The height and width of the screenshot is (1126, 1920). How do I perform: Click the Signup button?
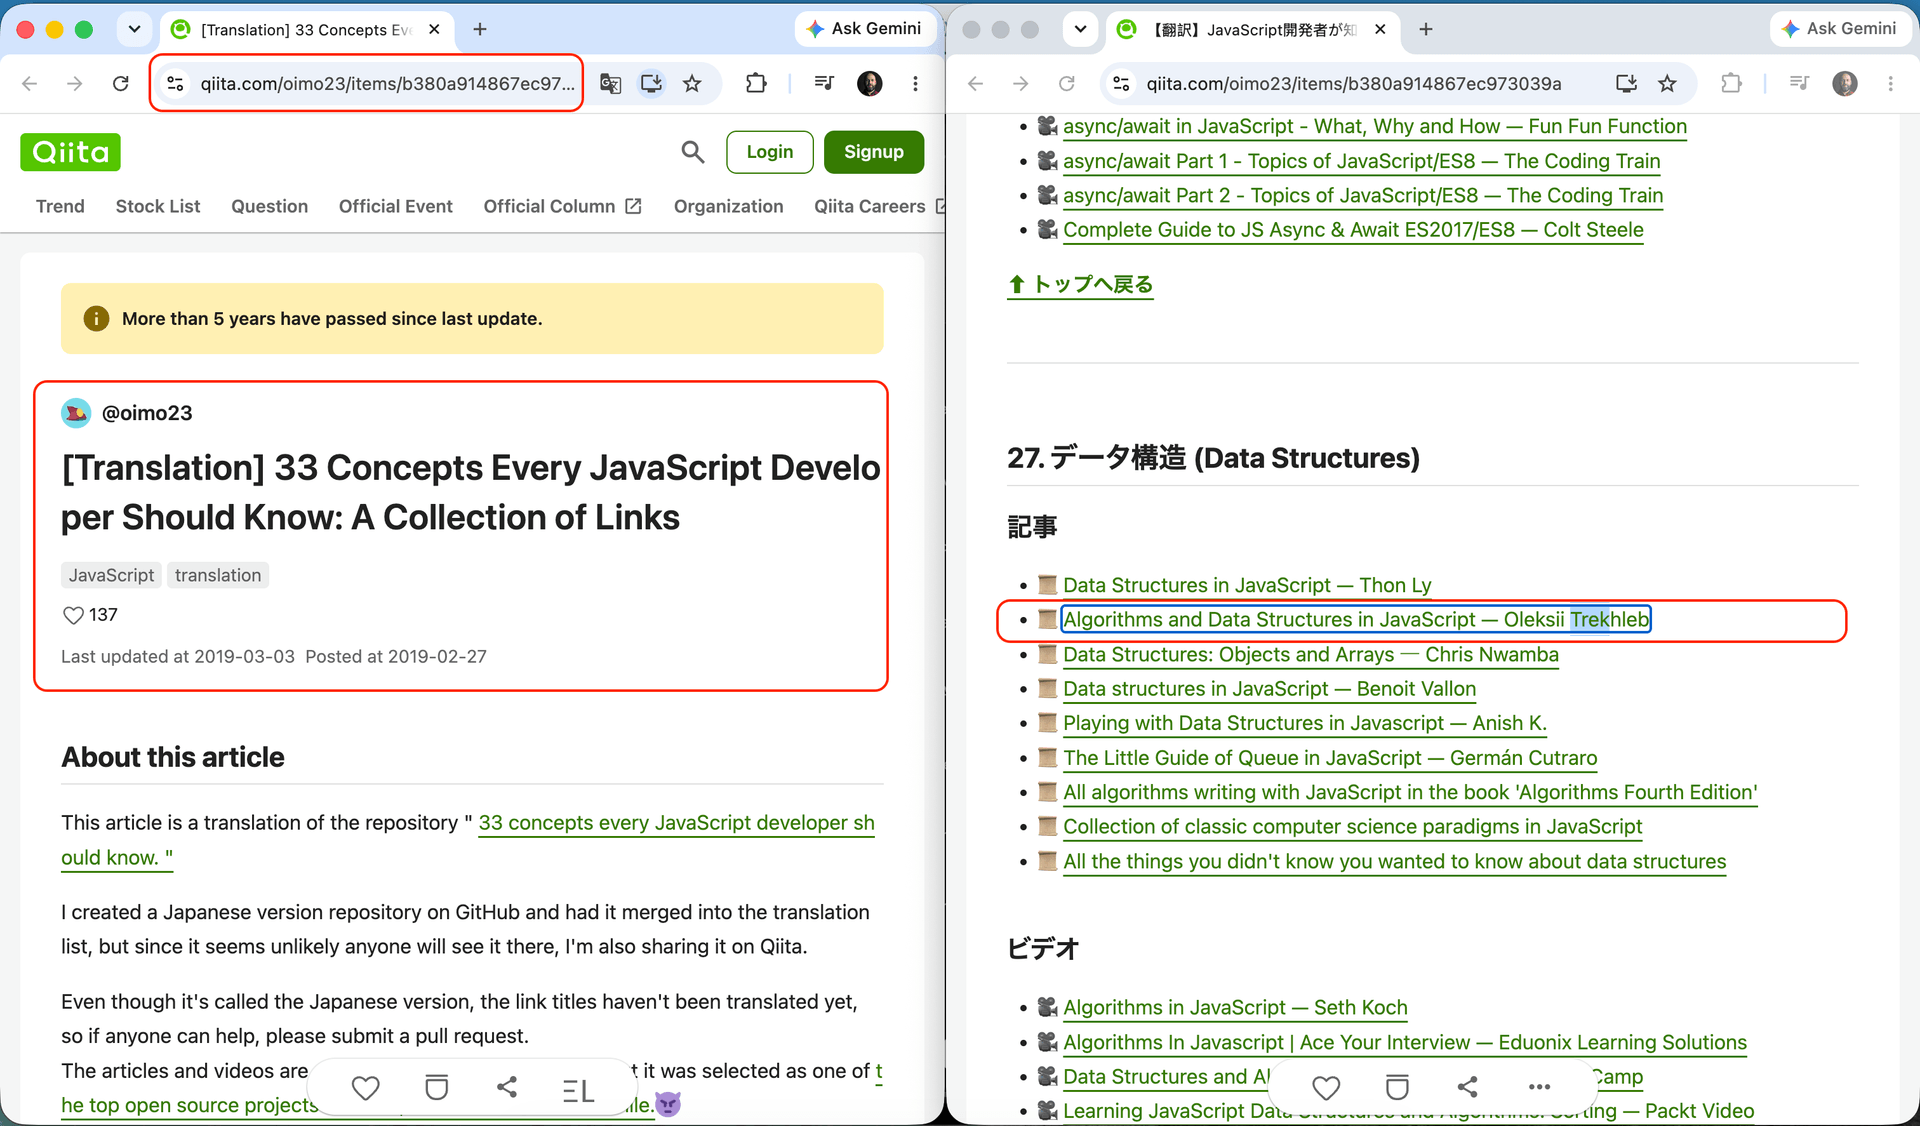point(874,152)
